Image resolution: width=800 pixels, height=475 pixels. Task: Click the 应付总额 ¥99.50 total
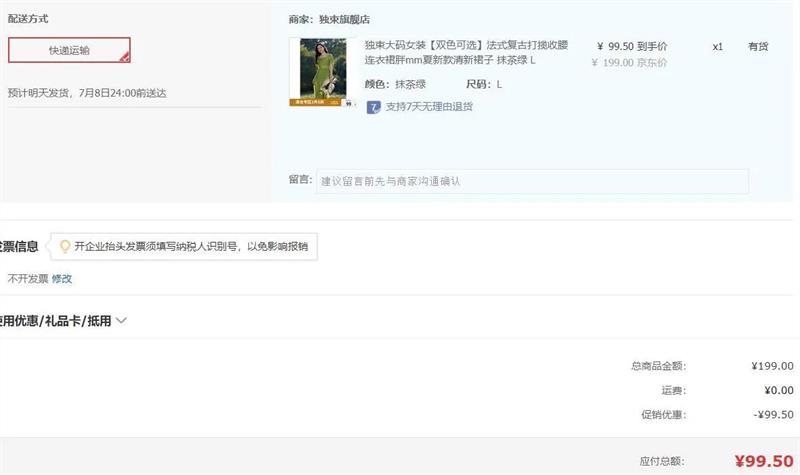click(x=764, y=461)
